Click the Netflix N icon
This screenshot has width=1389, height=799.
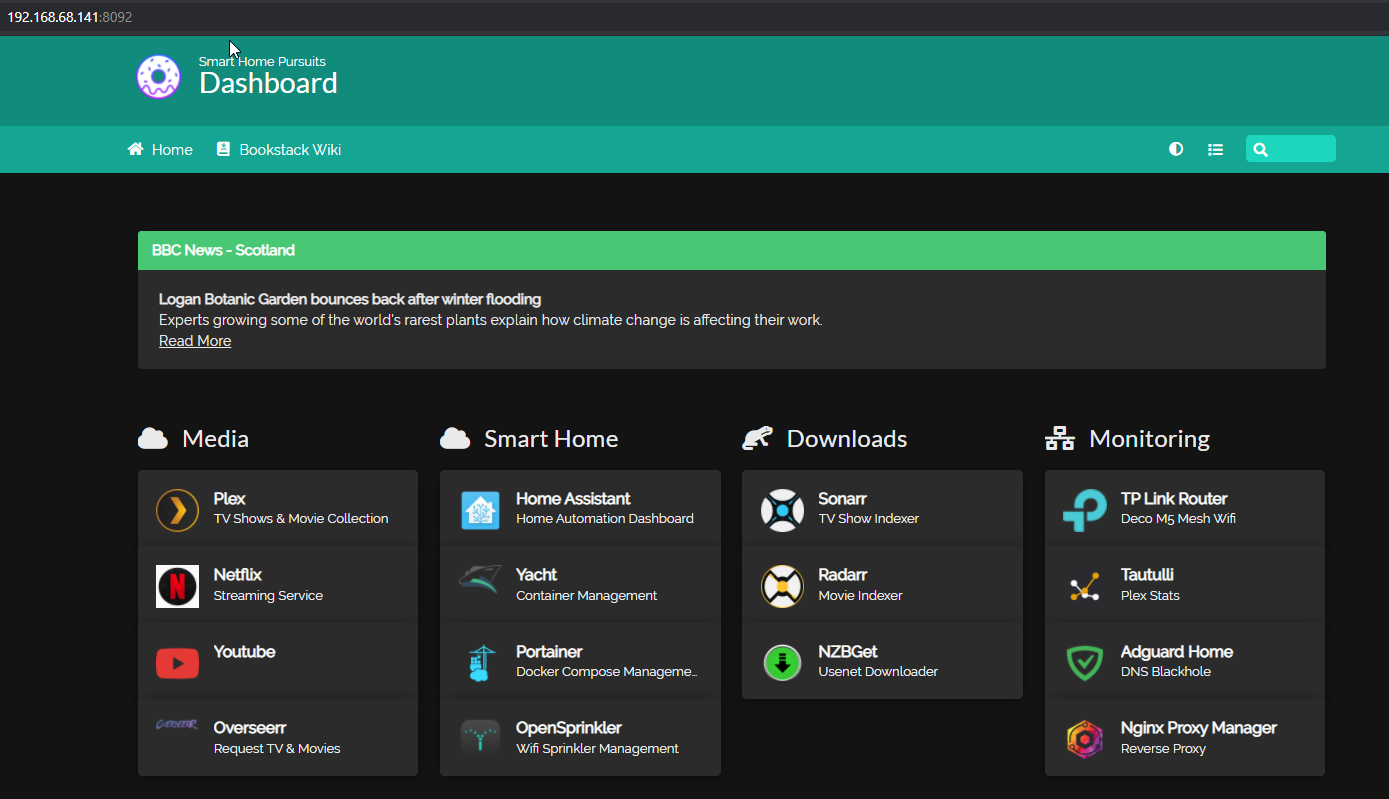177,586
